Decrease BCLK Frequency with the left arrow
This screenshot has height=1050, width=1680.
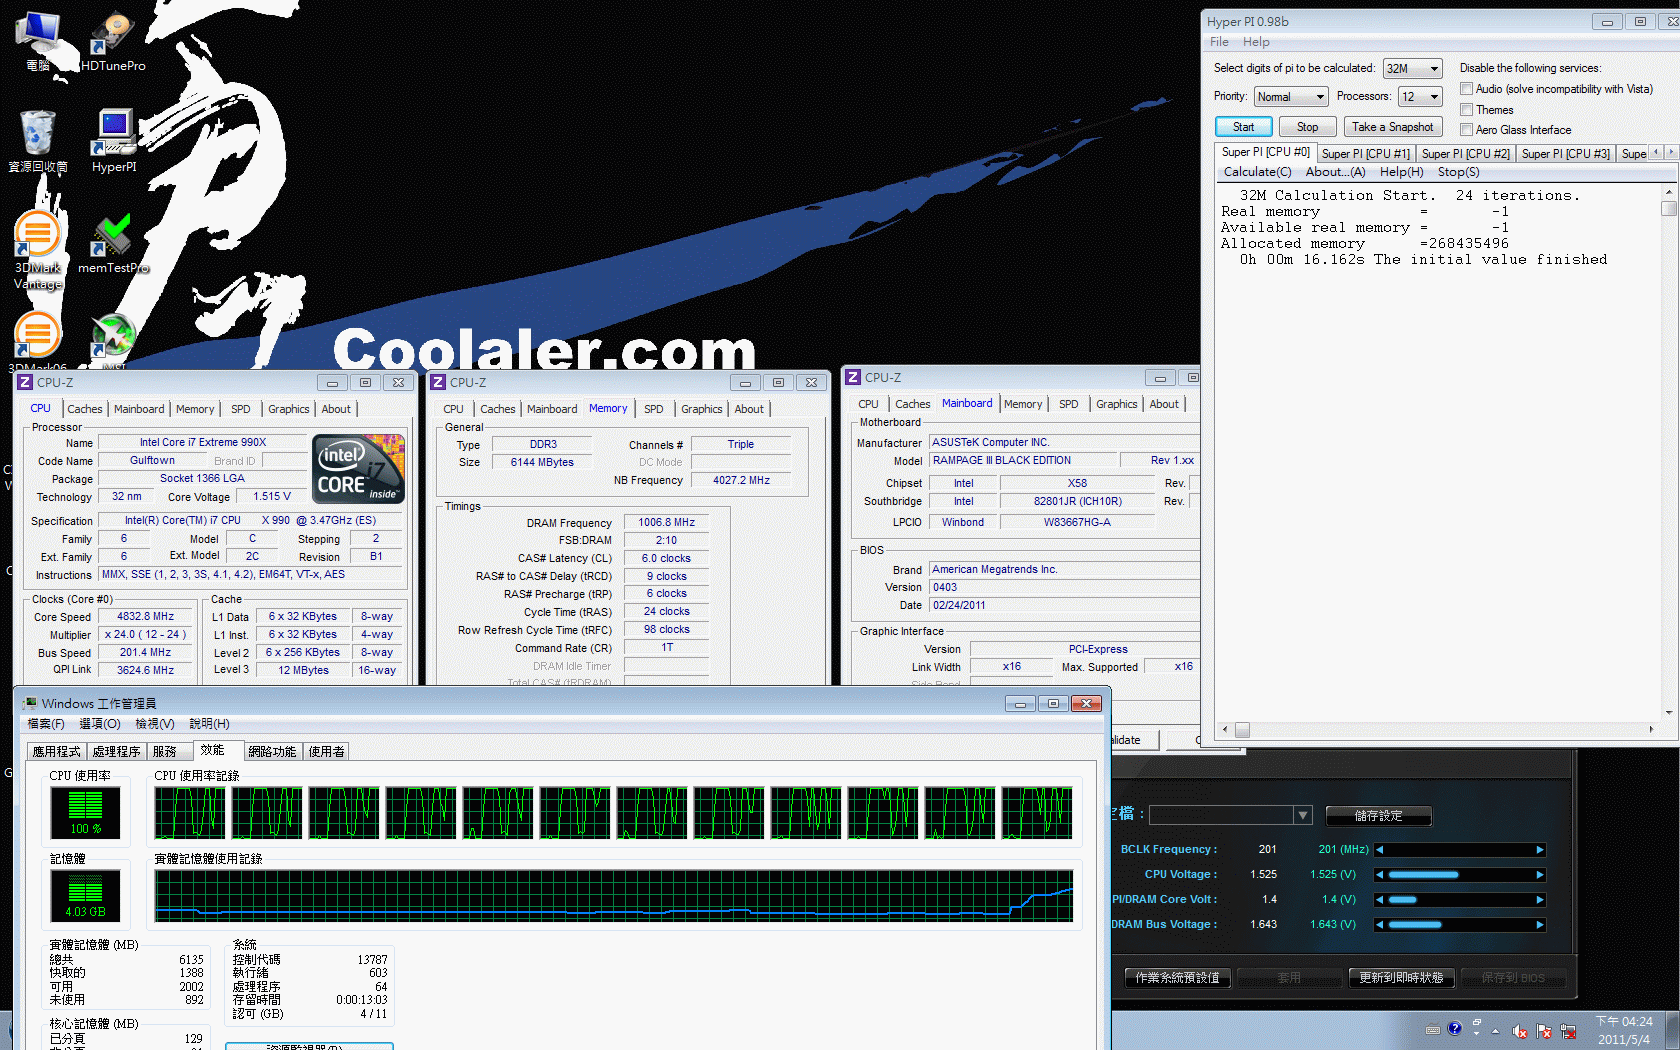click(x=1380, y=850)
